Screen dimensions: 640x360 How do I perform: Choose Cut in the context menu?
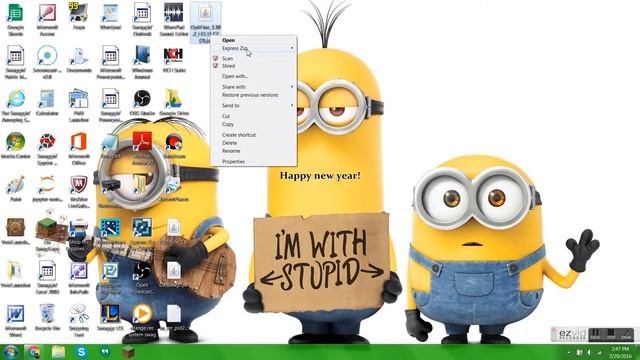click(253, 116)
